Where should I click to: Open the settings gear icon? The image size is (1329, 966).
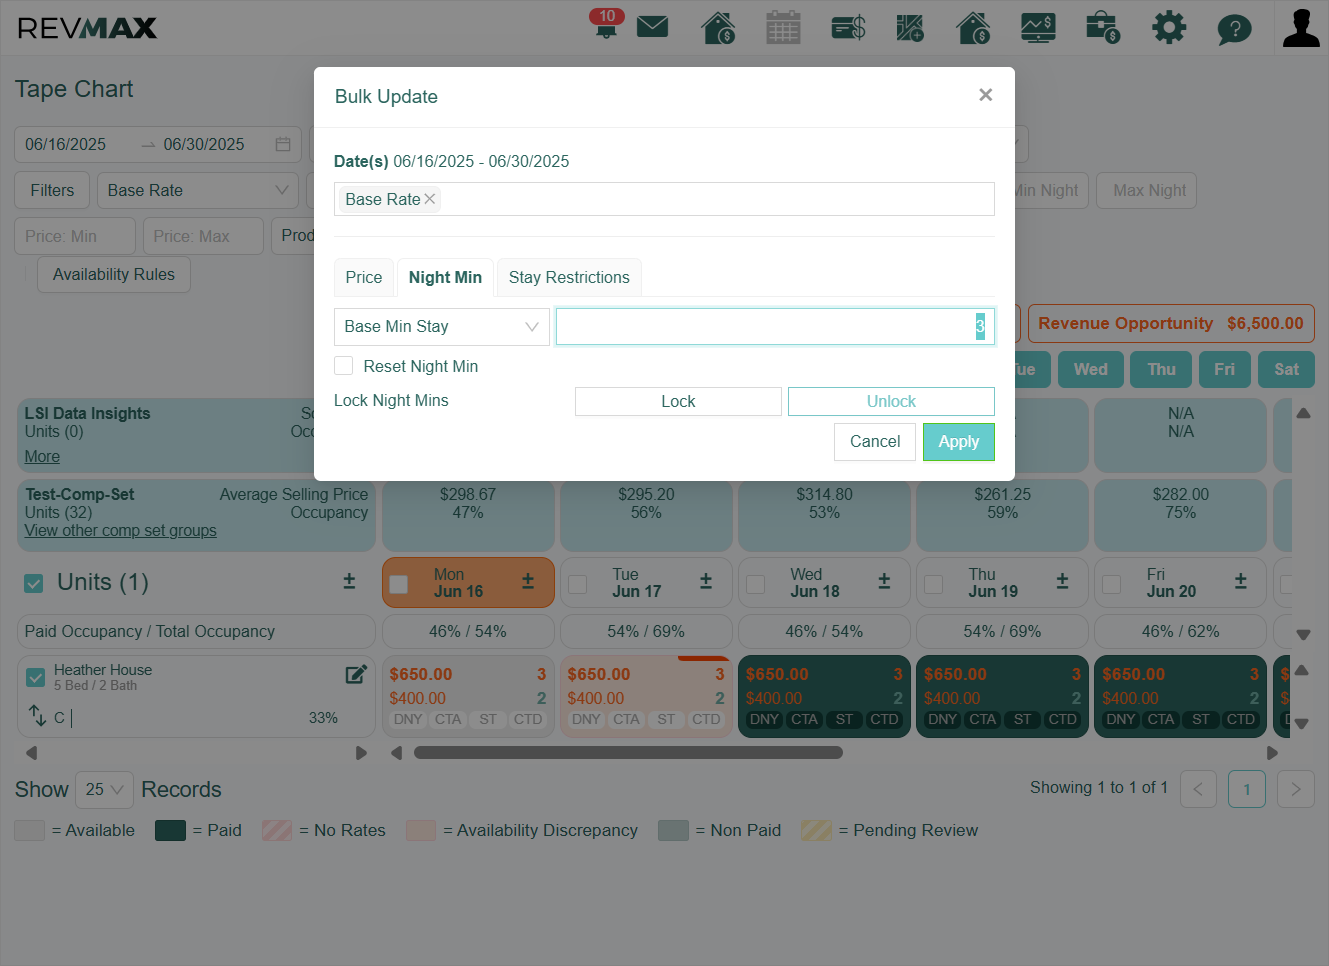(1168, 27)
